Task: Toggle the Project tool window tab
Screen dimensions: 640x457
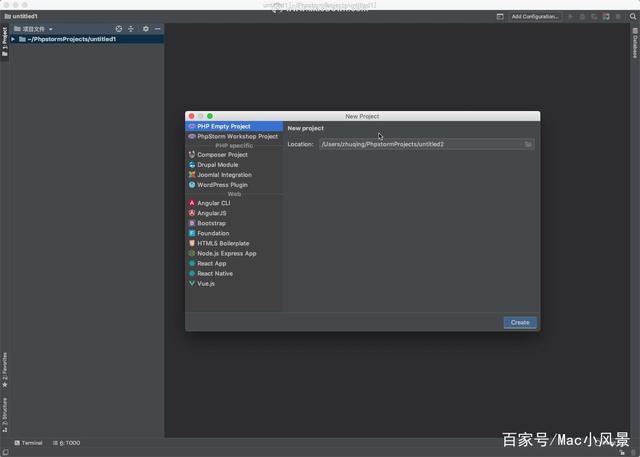Action: pyautogui.click(x=4, y=42)
